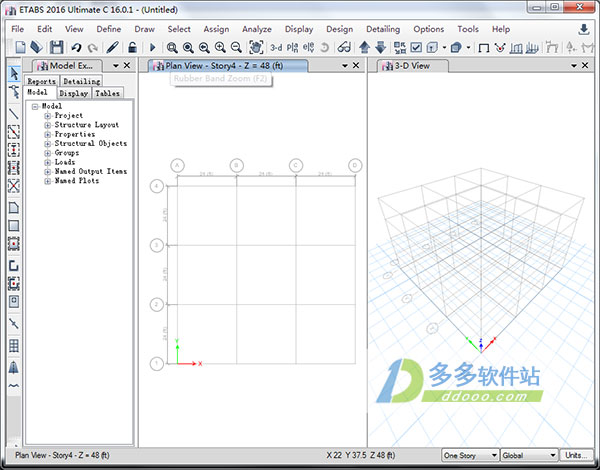Open the Model Explorer panel dropdown arrow
Screen dimensions: 600x470
116,66
